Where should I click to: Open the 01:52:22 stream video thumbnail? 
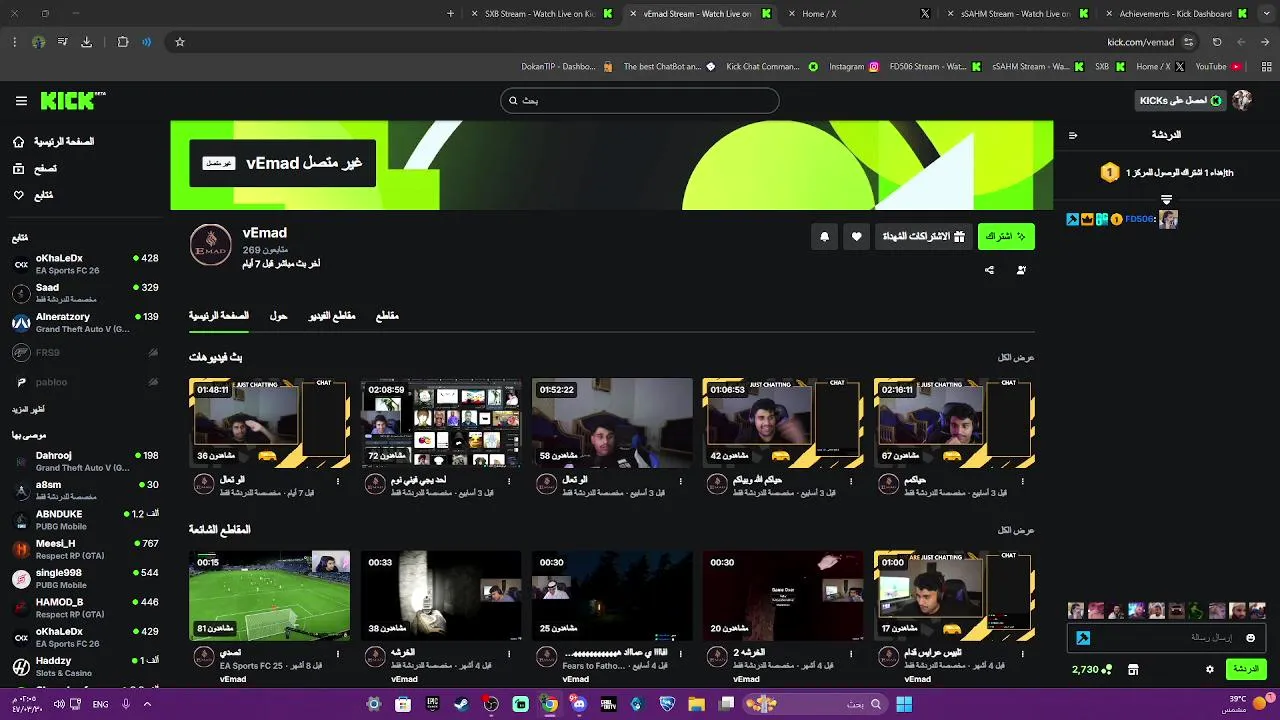tap(612, 423)
